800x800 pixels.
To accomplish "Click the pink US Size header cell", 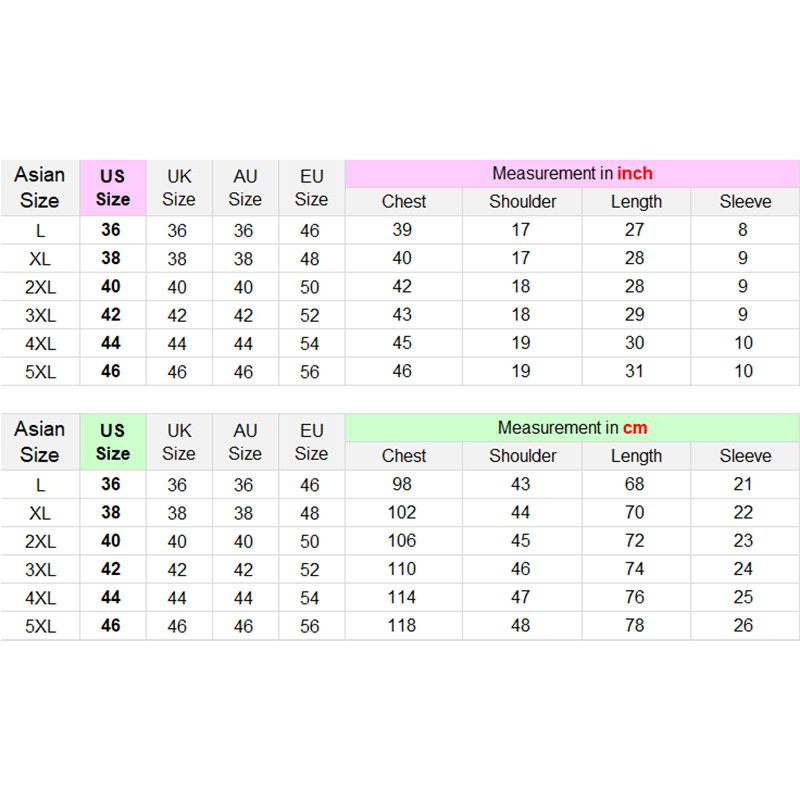I will tap(113, 187).
